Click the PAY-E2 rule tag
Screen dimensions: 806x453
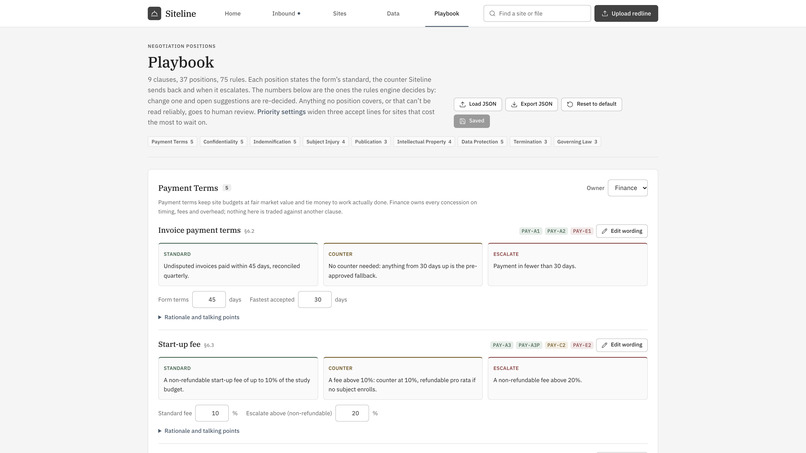(582, 345)
